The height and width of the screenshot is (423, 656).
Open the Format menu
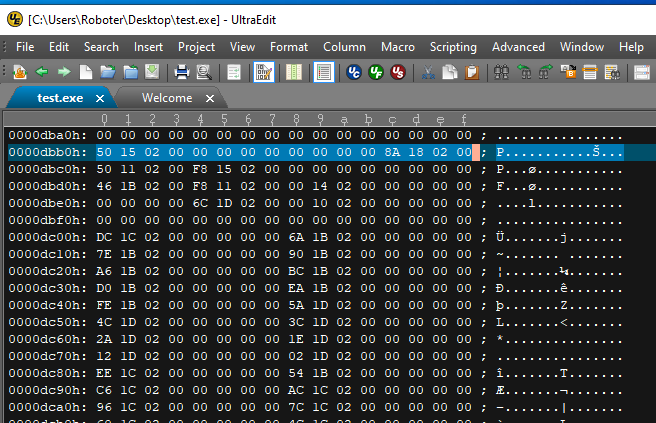289,47
